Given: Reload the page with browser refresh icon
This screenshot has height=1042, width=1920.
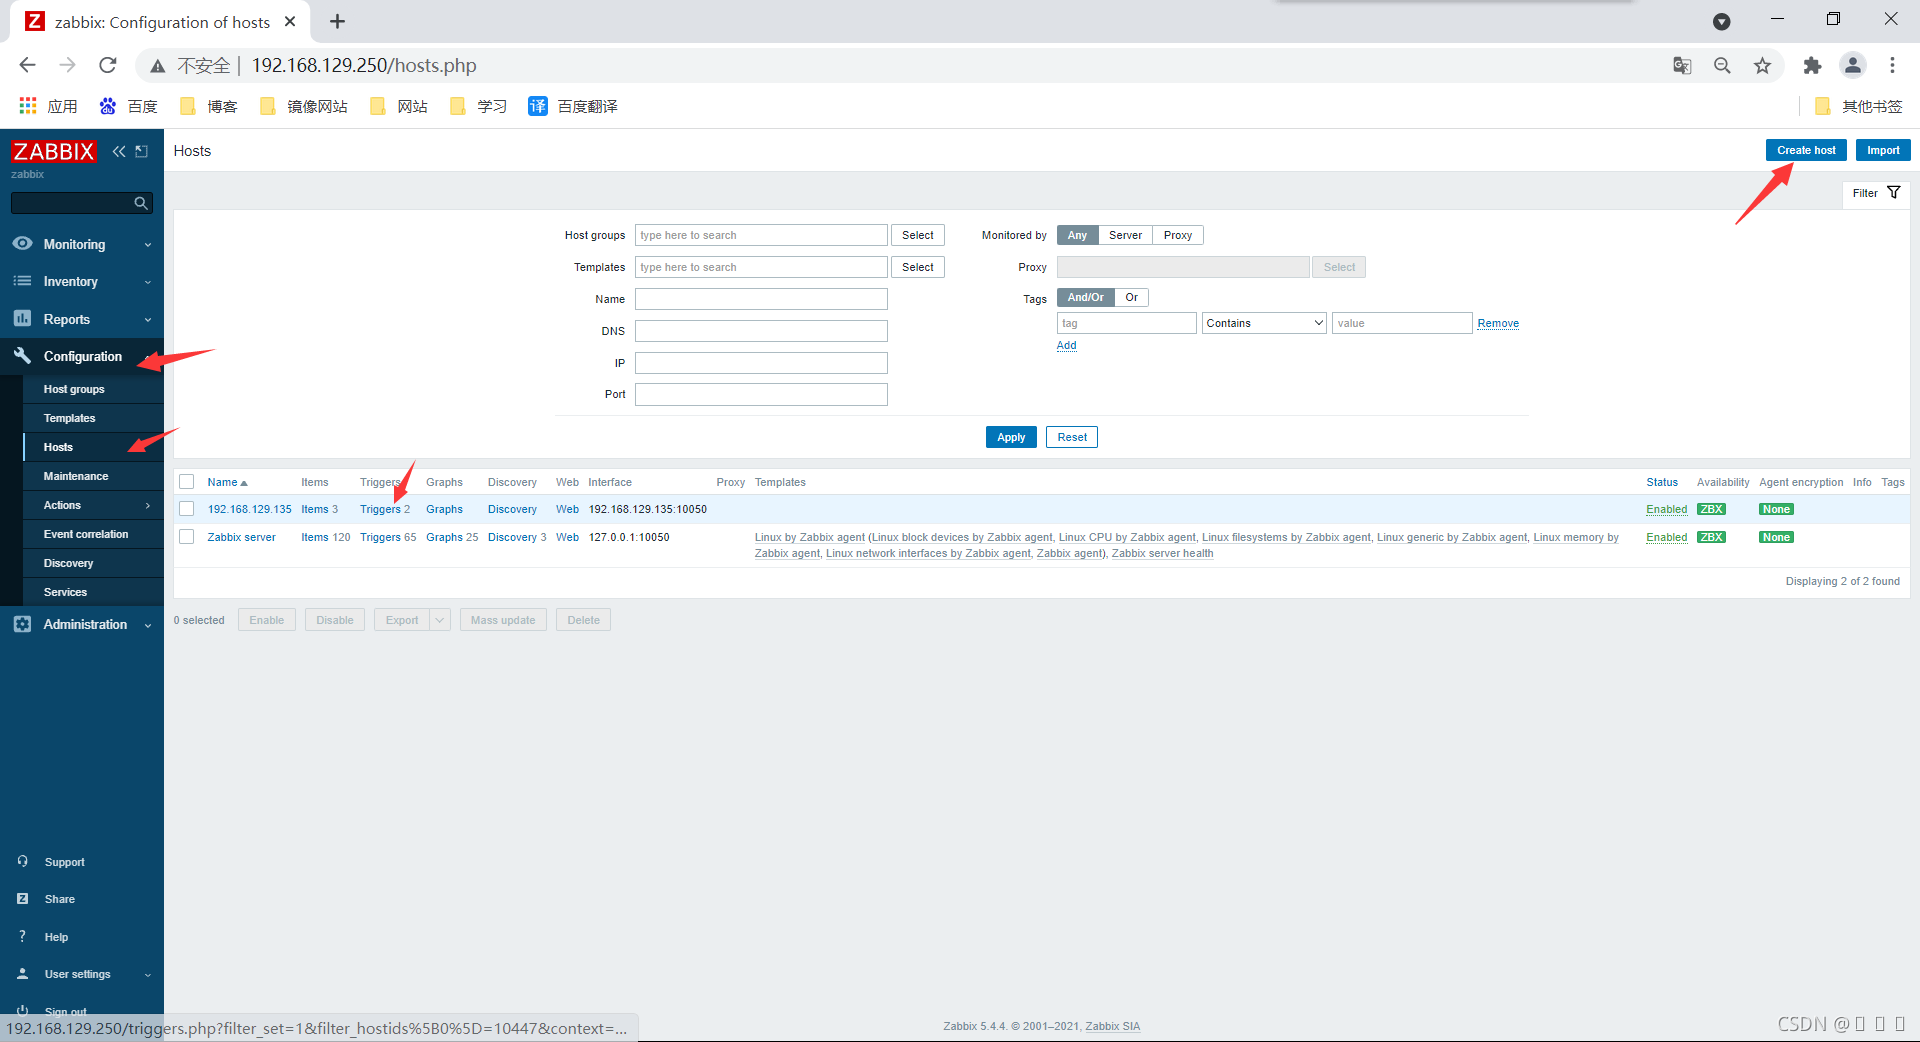Looking at the screenshot, I should pos(108,65).
